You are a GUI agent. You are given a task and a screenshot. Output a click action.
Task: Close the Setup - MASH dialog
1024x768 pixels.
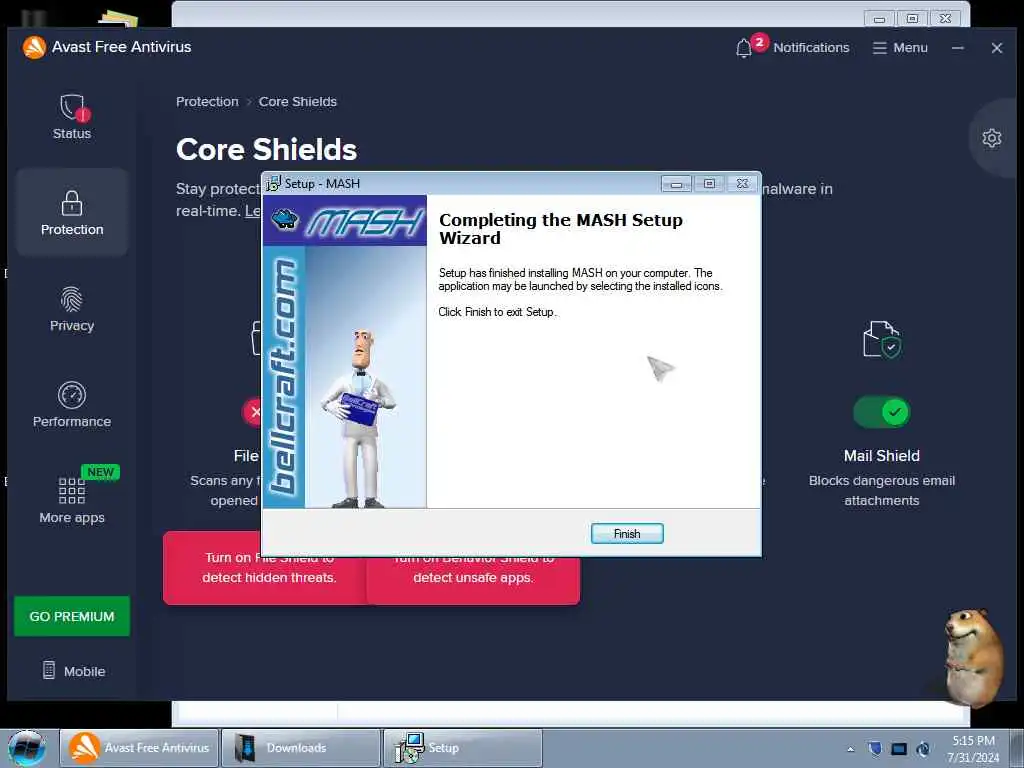pos(743,184)
